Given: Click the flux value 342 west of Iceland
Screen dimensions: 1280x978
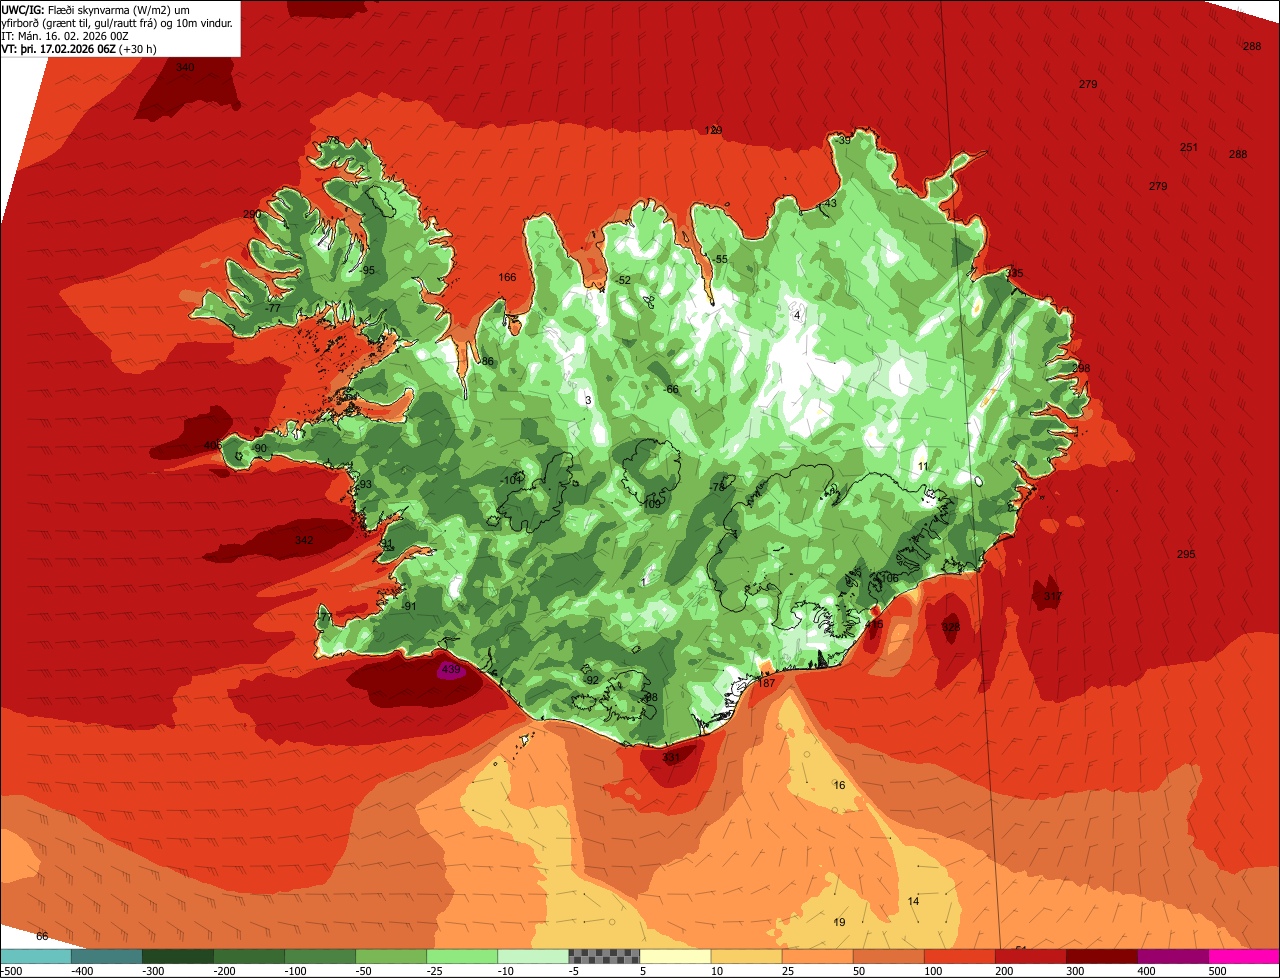Looking at the screenshot, I should pyautogui.click(x=304, y=540).
